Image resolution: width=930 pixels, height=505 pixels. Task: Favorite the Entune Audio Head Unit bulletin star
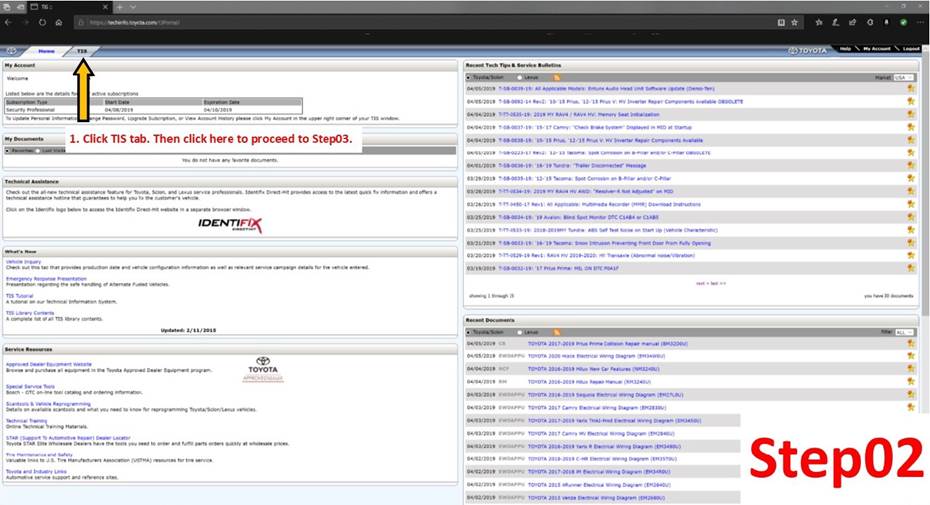pos(911,88)
